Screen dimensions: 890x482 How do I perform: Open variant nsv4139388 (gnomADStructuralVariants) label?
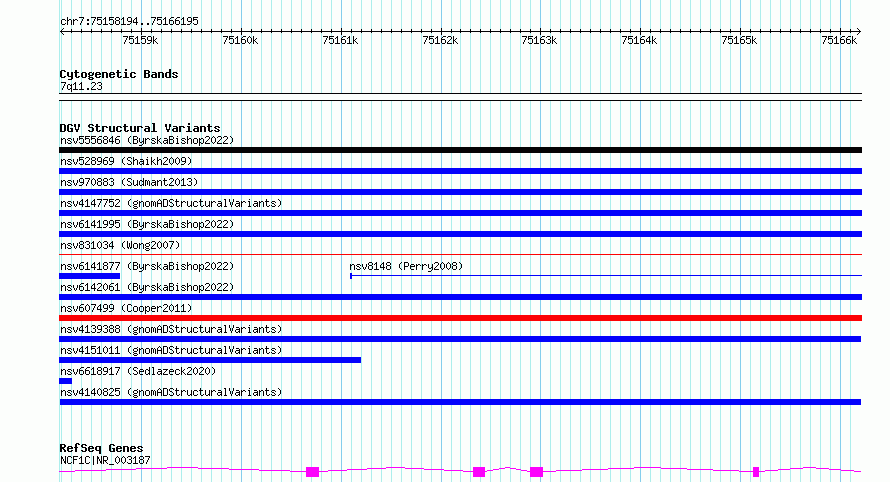click(171, 329)
